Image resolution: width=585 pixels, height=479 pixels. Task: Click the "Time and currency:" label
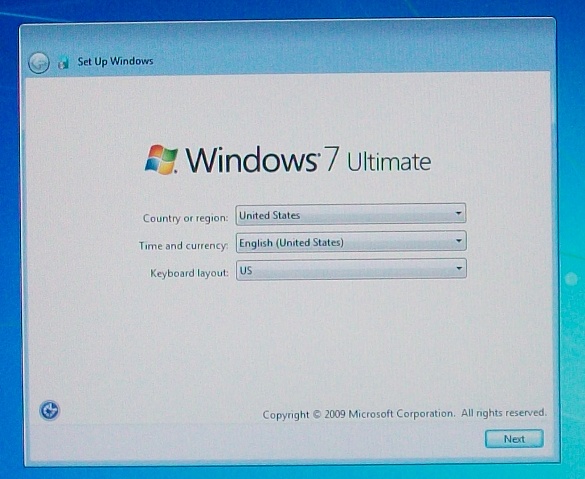coord(183,245)
